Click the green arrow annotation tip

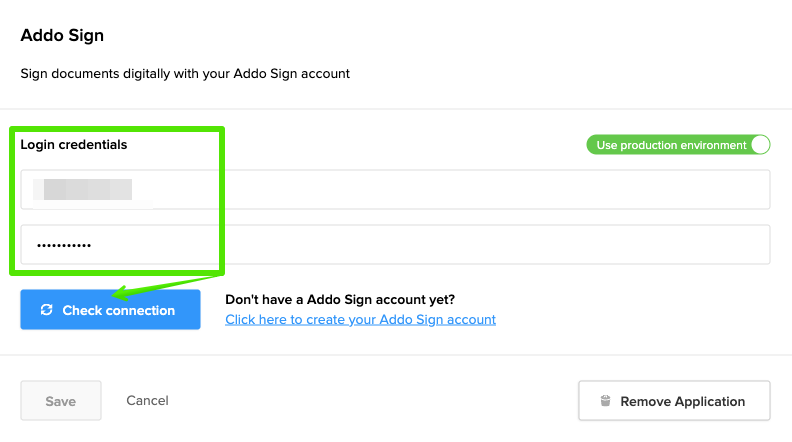114,295
